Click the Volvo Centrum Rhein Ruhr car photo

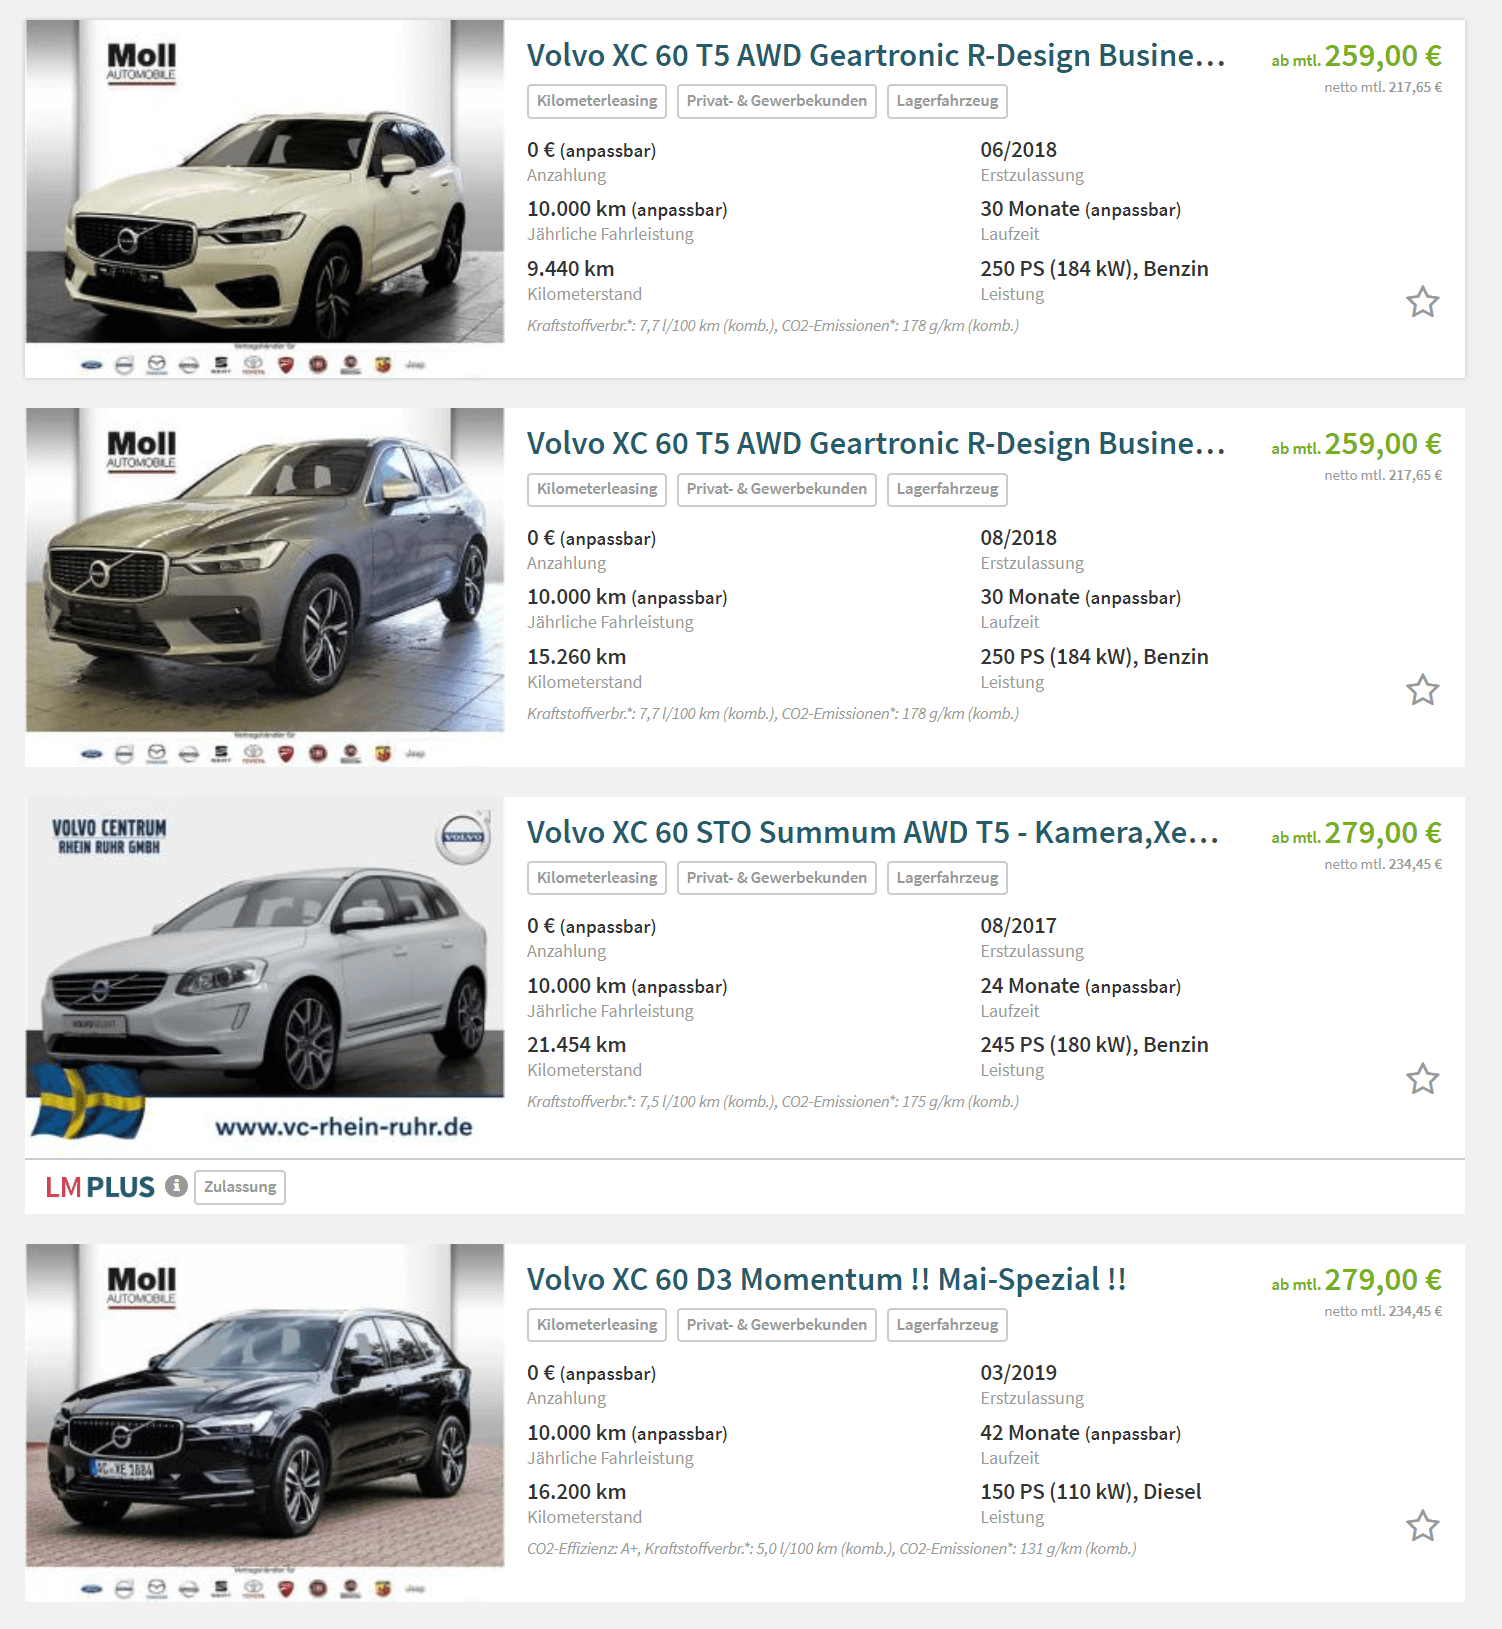point(265,976)
